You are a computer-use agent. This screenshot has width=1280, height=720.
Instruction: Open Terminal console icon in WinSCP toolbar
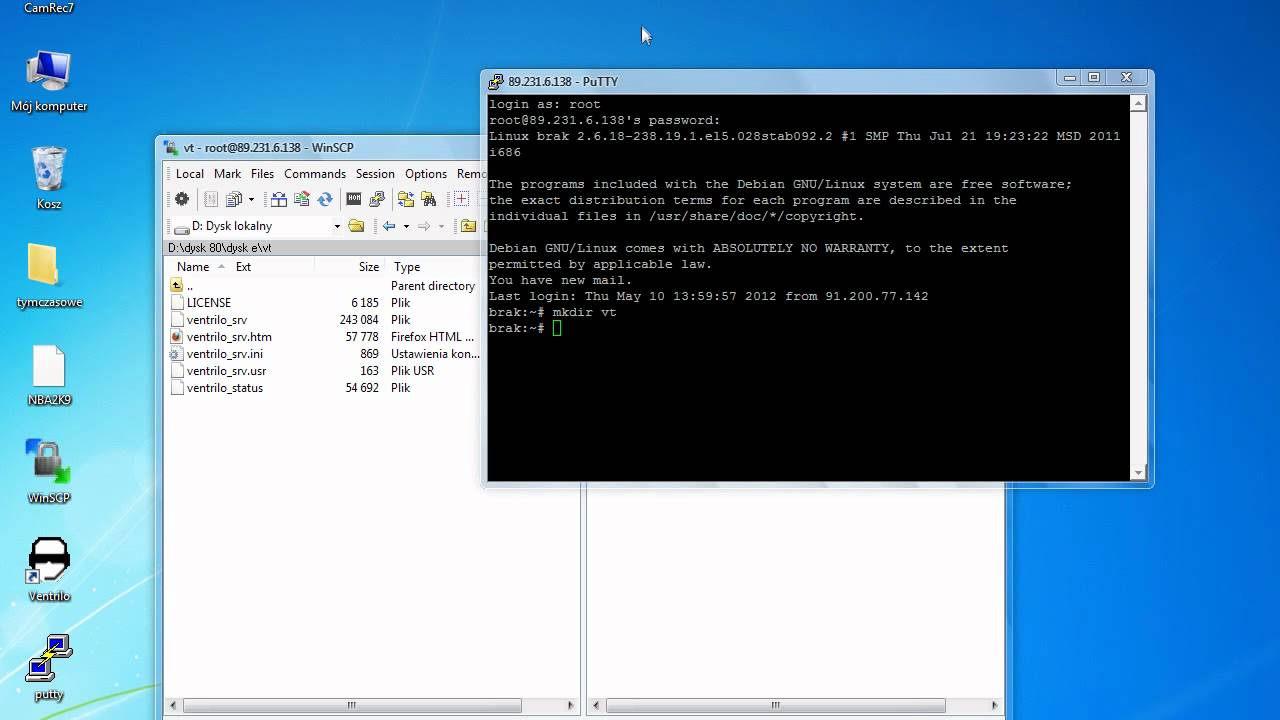click(354, 199)
